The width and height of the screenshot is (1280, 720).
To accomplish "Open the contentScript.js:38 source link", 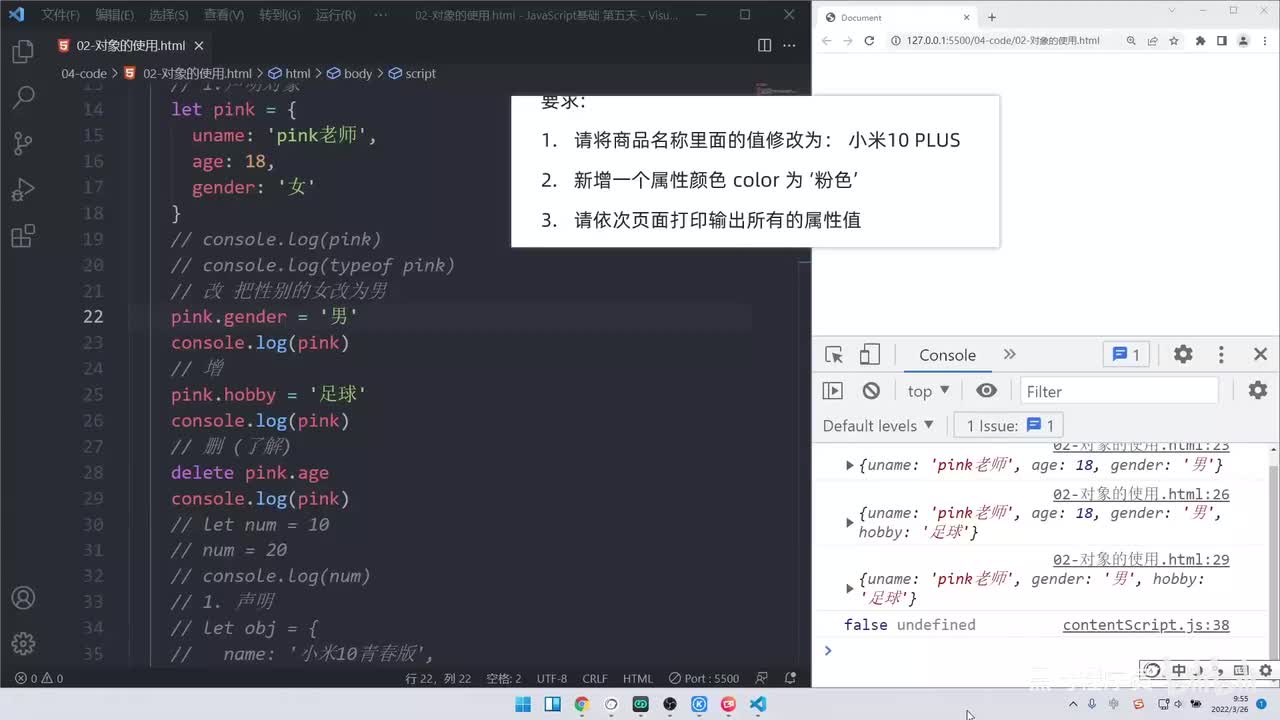I will pos(1146,625).
